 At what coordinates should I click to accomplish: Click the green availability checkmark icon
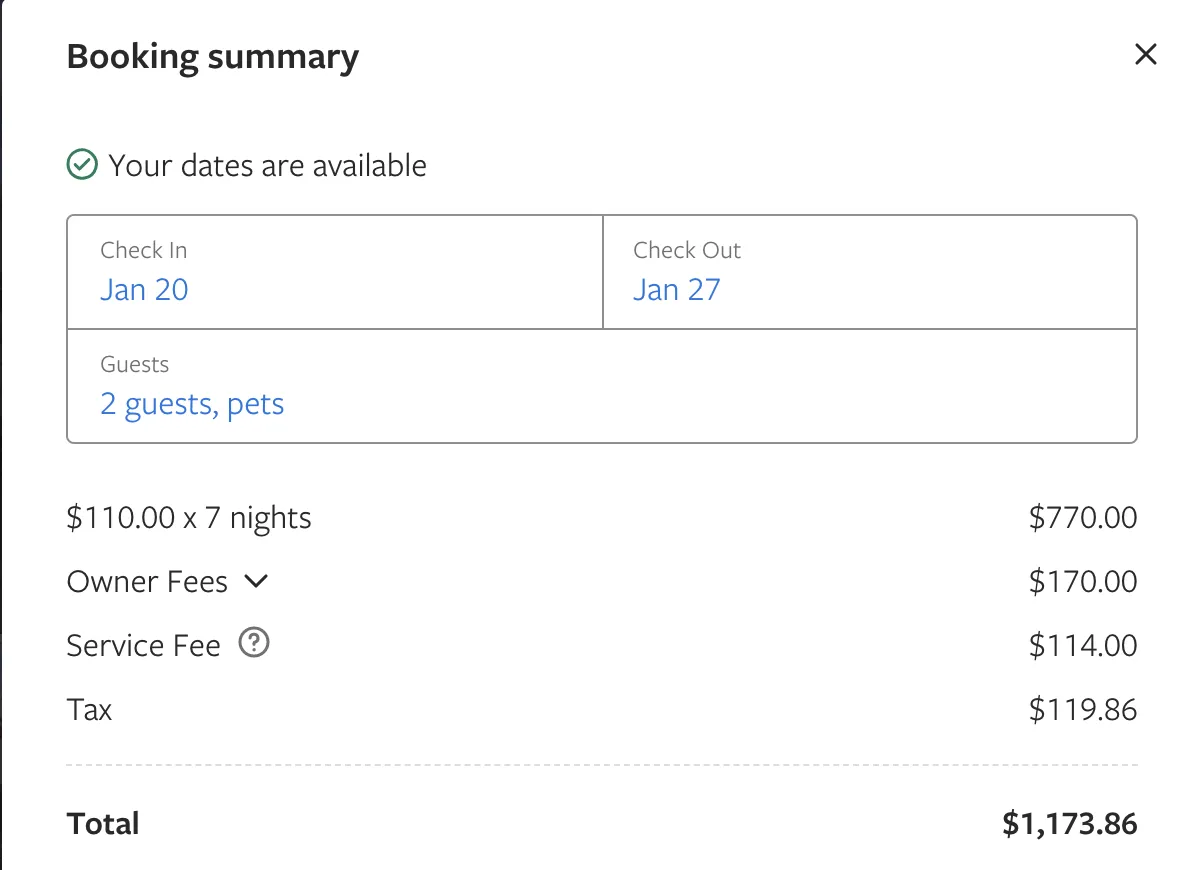click(x=82, y=165)
